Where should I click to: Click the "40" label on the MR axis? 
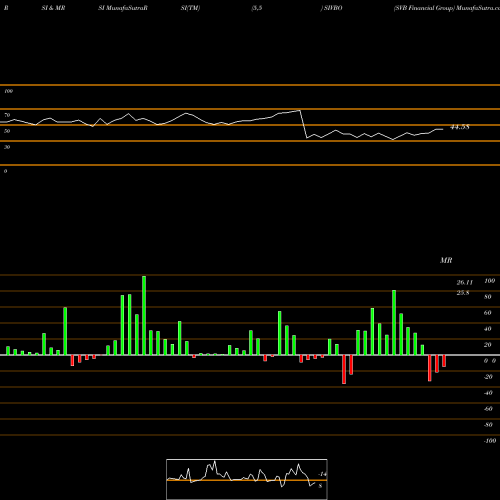click(488, 329)
